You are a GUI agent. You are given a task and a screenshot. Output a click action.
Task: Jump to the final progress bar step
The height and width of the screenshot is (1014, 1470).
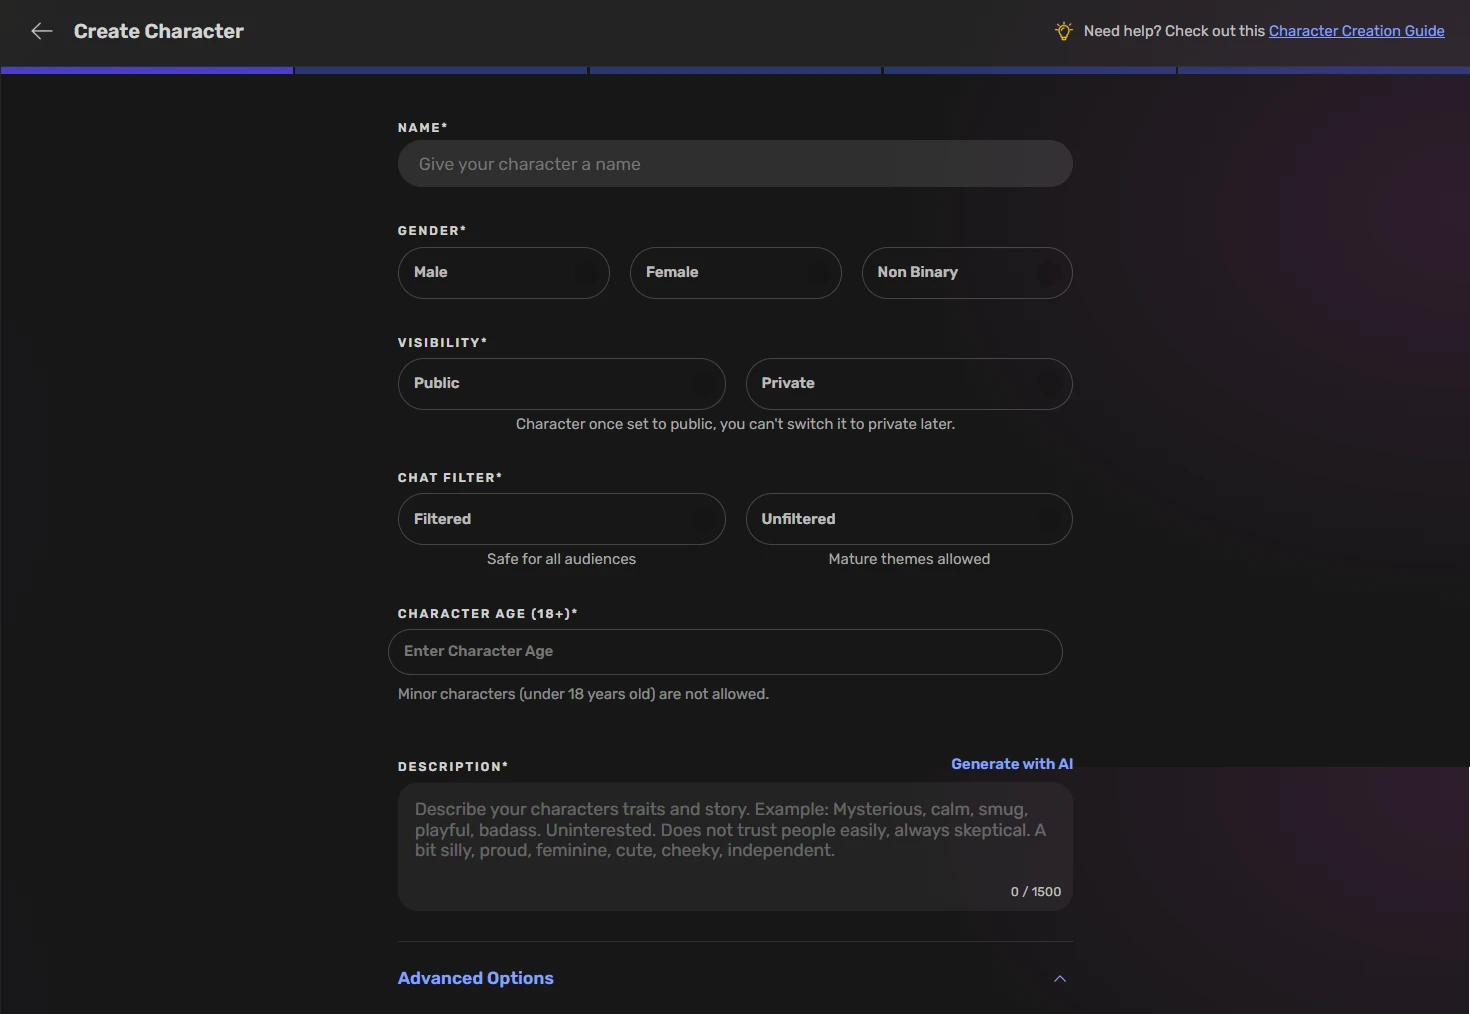(x=1322, y=69)
